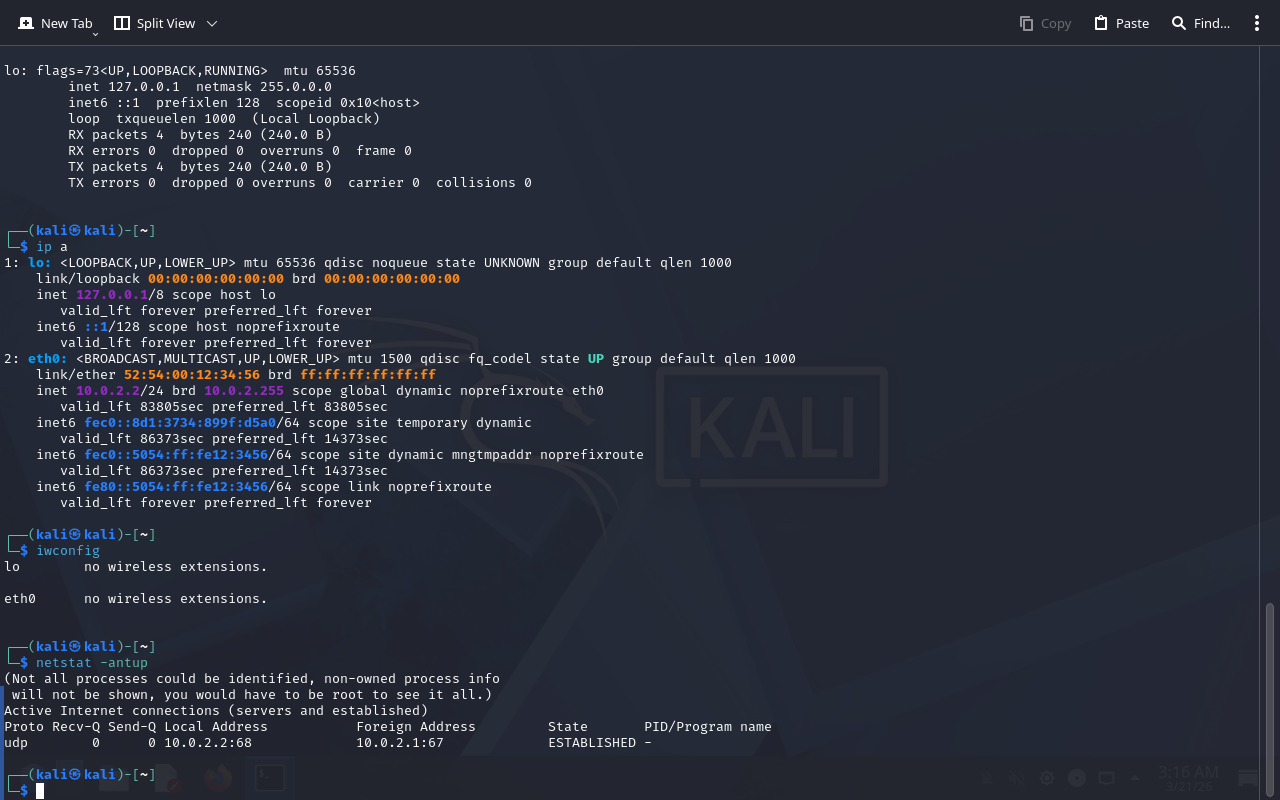The height and width of the screenshot is (800, 1280).
Task: Click the Copy toolbar button
Action: pos(1045,23)
